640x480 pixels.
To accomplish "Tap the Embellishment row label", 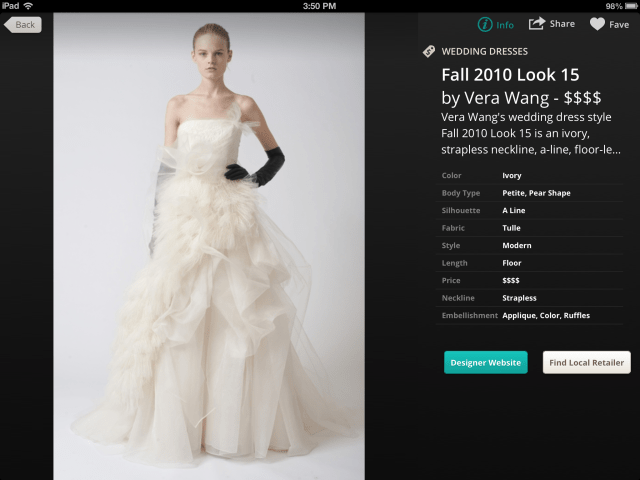I will 469,316.
